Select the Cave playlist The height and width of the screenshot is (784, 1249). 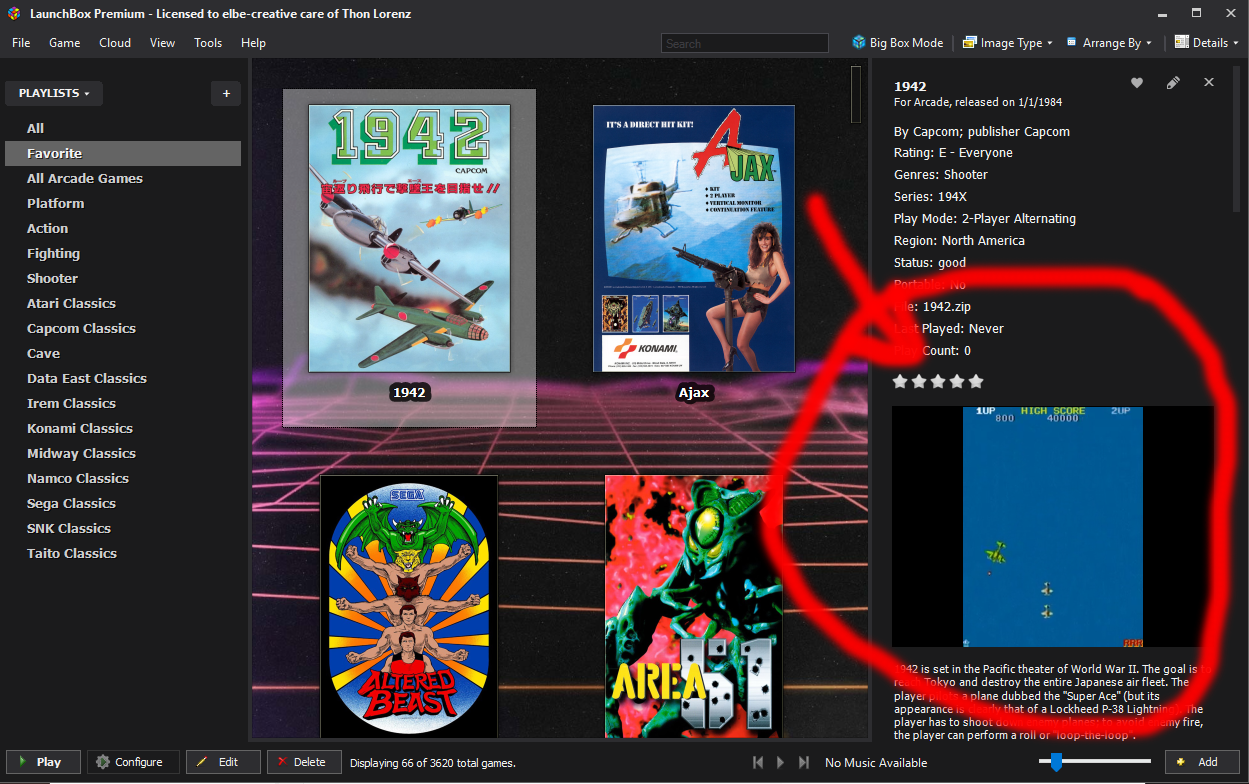pyautogui.click(x=123, y=353)
